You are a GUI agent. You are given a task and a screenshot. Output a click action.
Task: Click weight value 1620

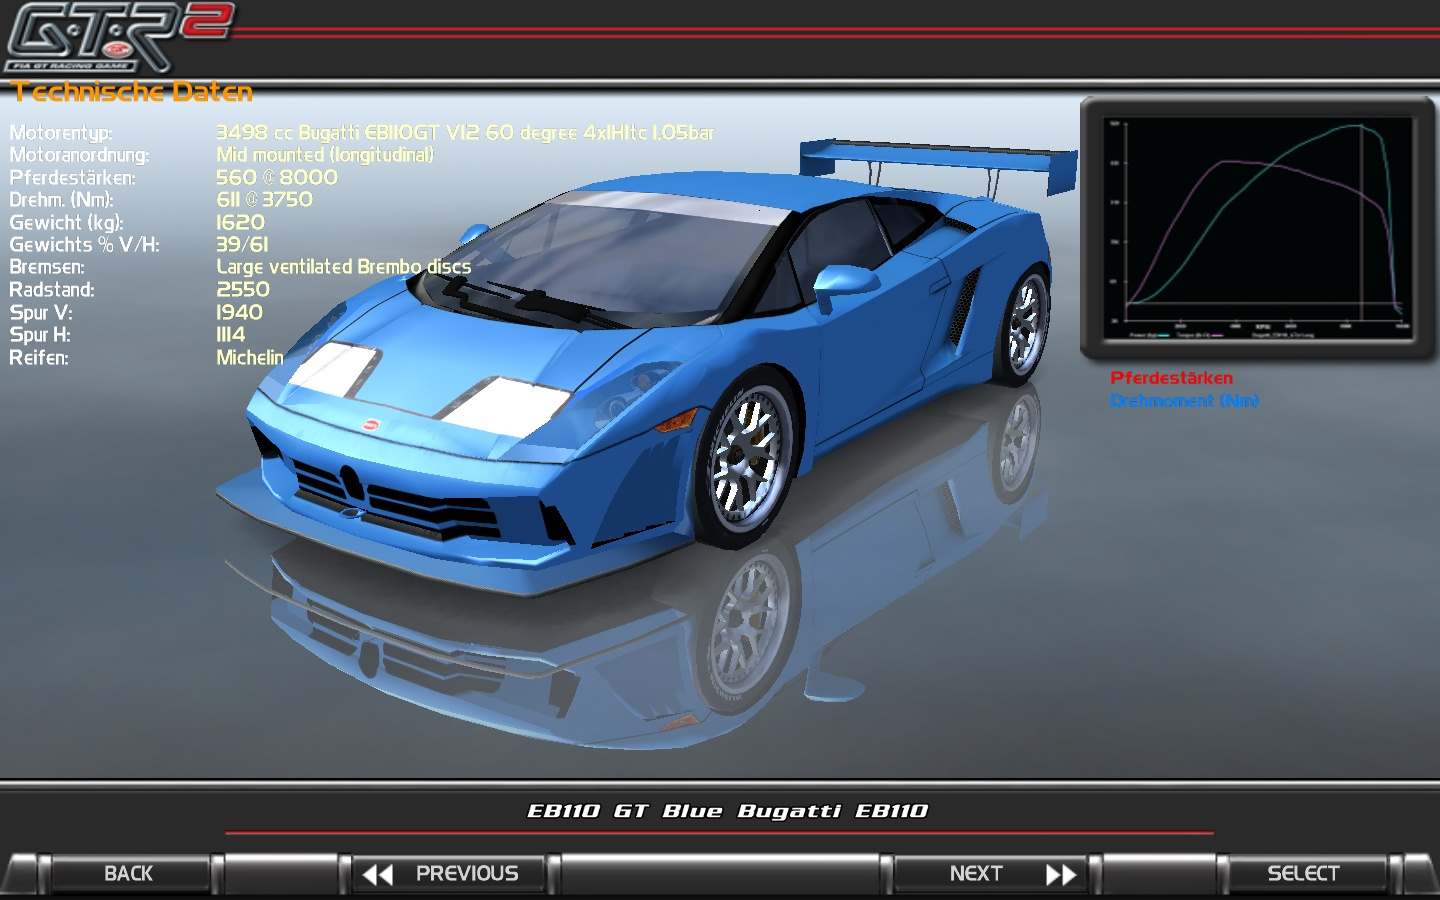pos(241,222)
